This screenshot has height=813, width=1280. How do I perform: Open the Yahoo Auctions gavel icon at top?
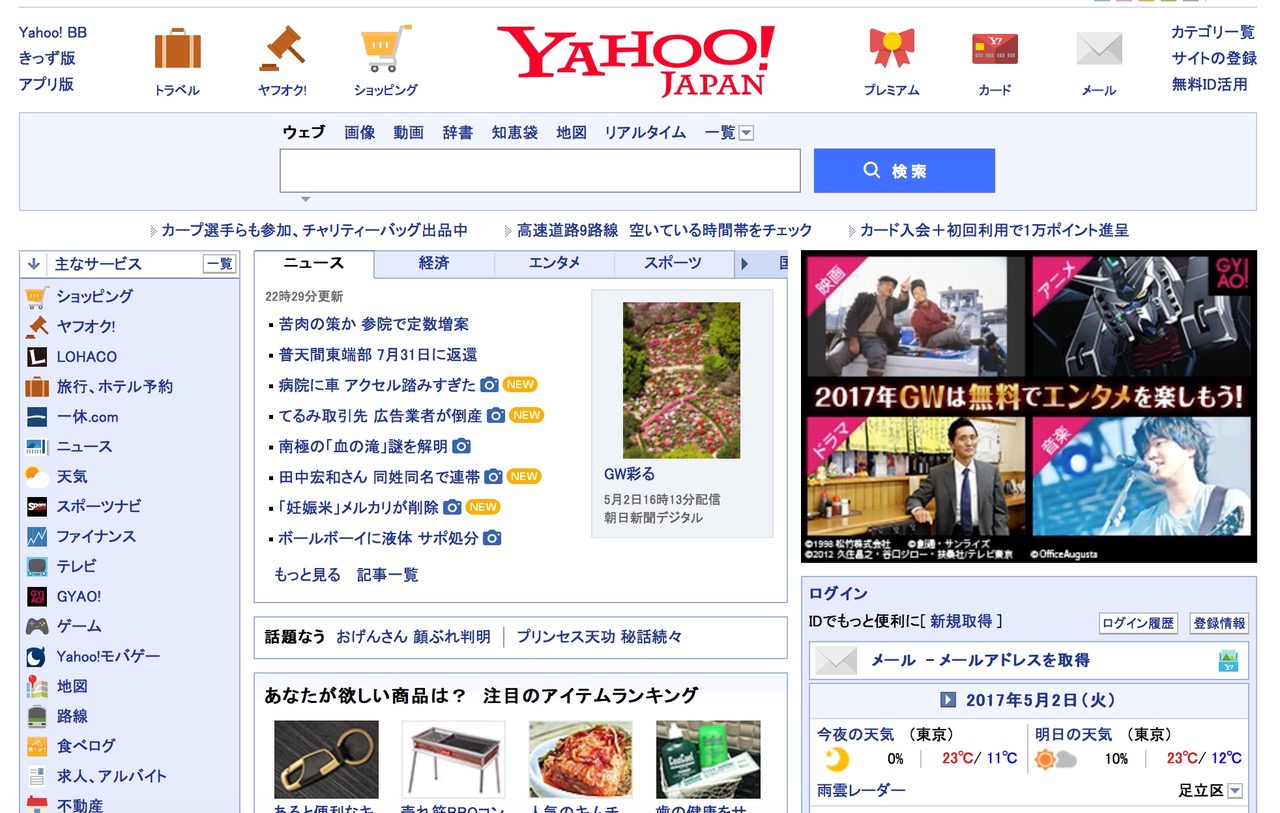(282, 47)
